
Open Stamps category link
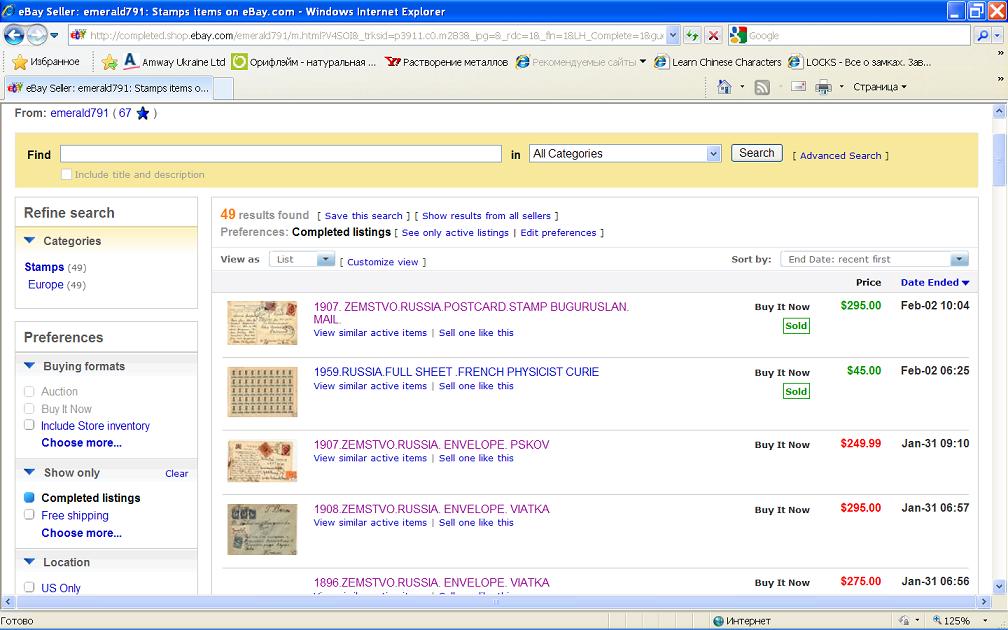tap(44, 267)
